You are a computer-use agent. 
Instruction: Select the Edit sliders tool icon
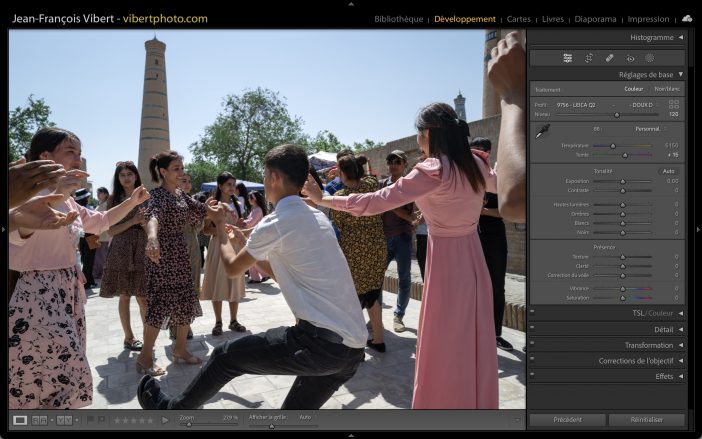[x=567, y=58]
